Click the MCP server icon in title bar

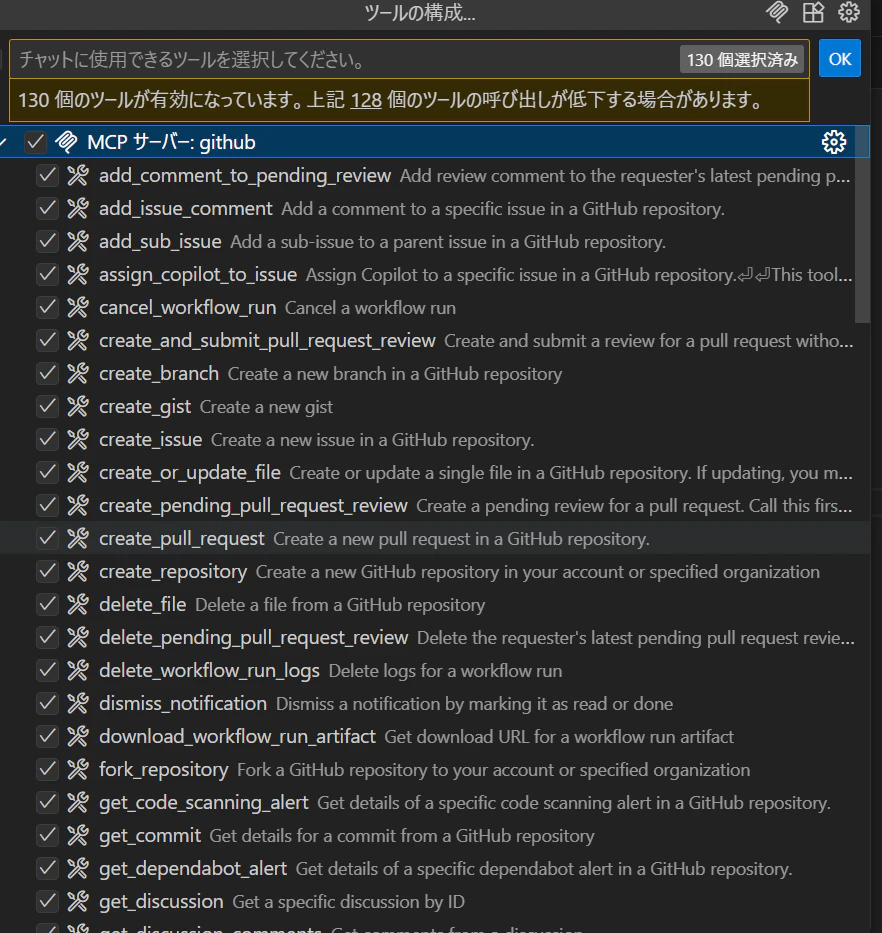[x=777, y=12]
